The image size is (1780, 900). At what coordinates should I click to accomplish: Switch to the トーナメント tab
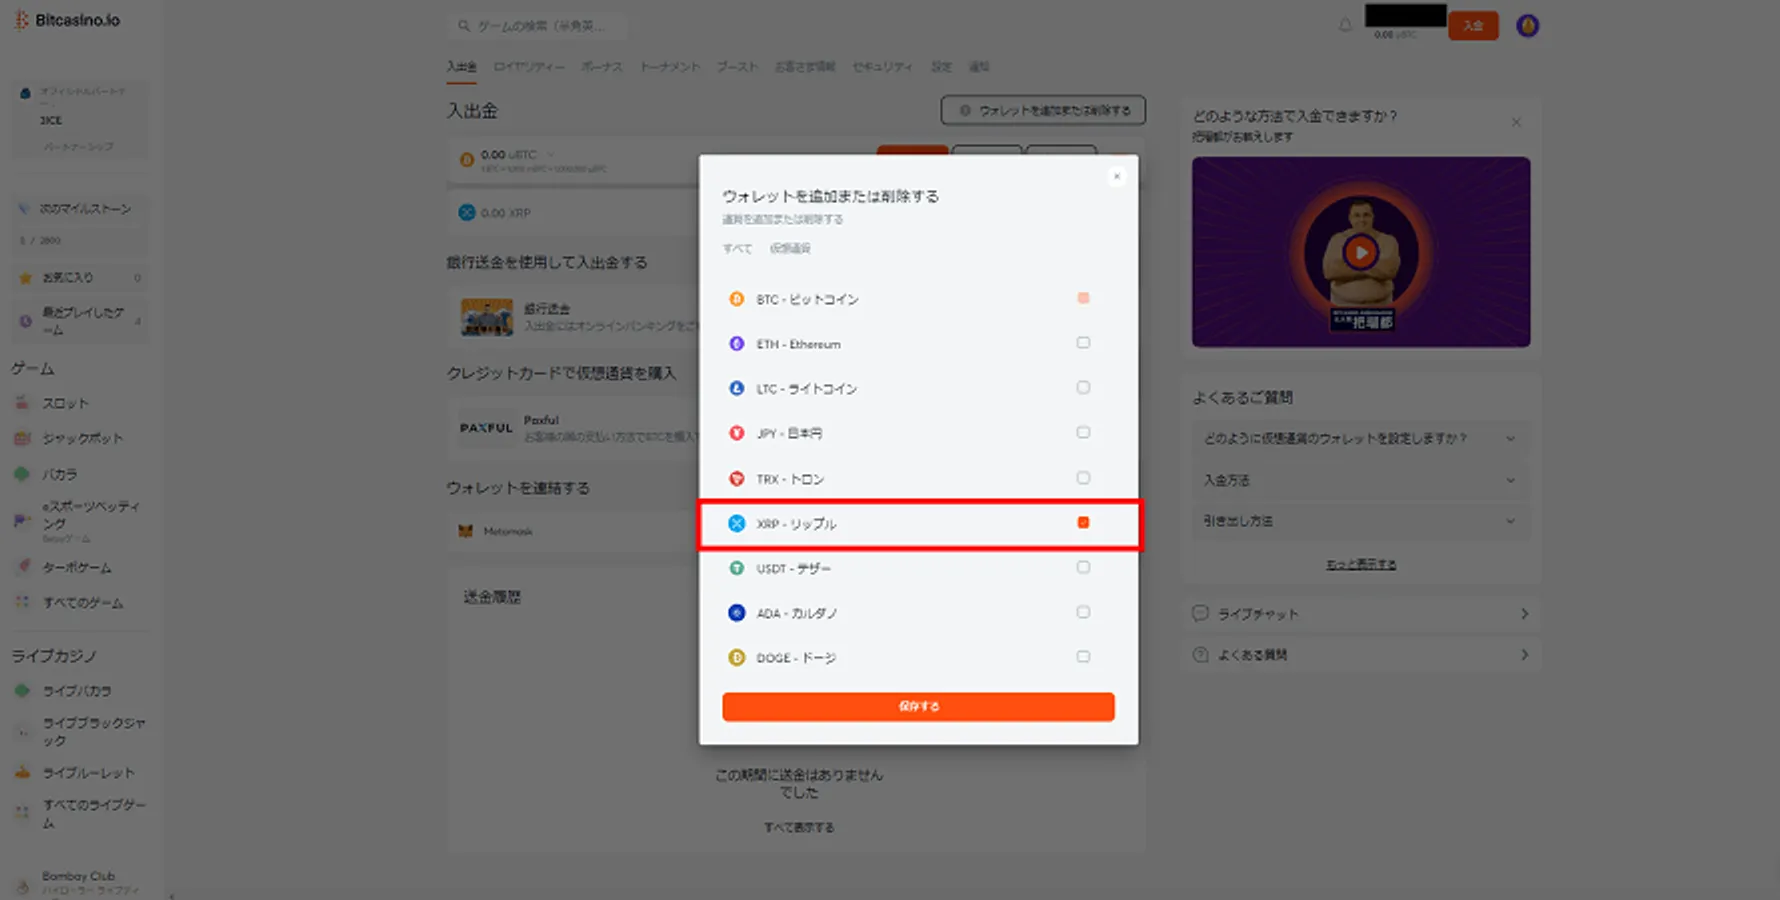tap(670, 67)
